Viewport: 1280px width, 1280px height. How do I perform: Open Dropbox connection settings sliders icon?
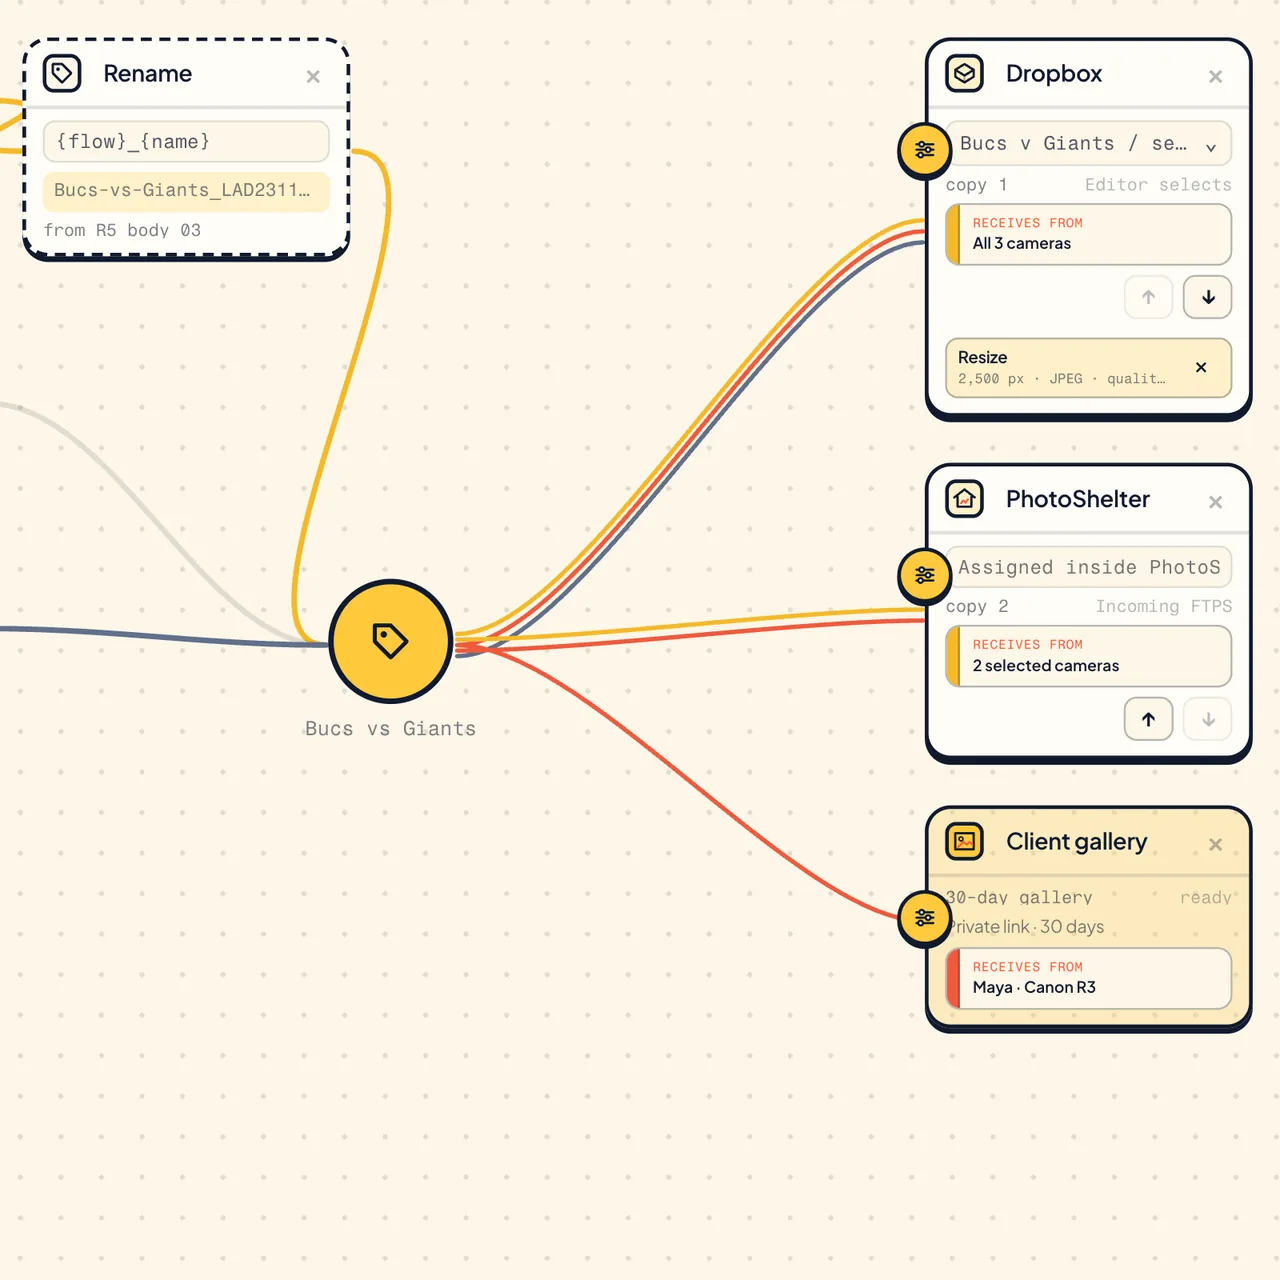[x=924, y=150]
